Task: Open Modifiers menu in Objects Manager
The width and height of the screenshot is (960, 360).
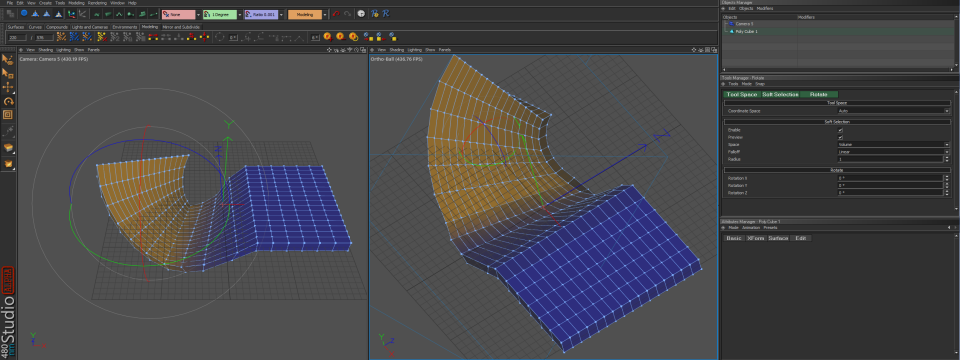Action: pyautogui.click(x=765, y=9)
